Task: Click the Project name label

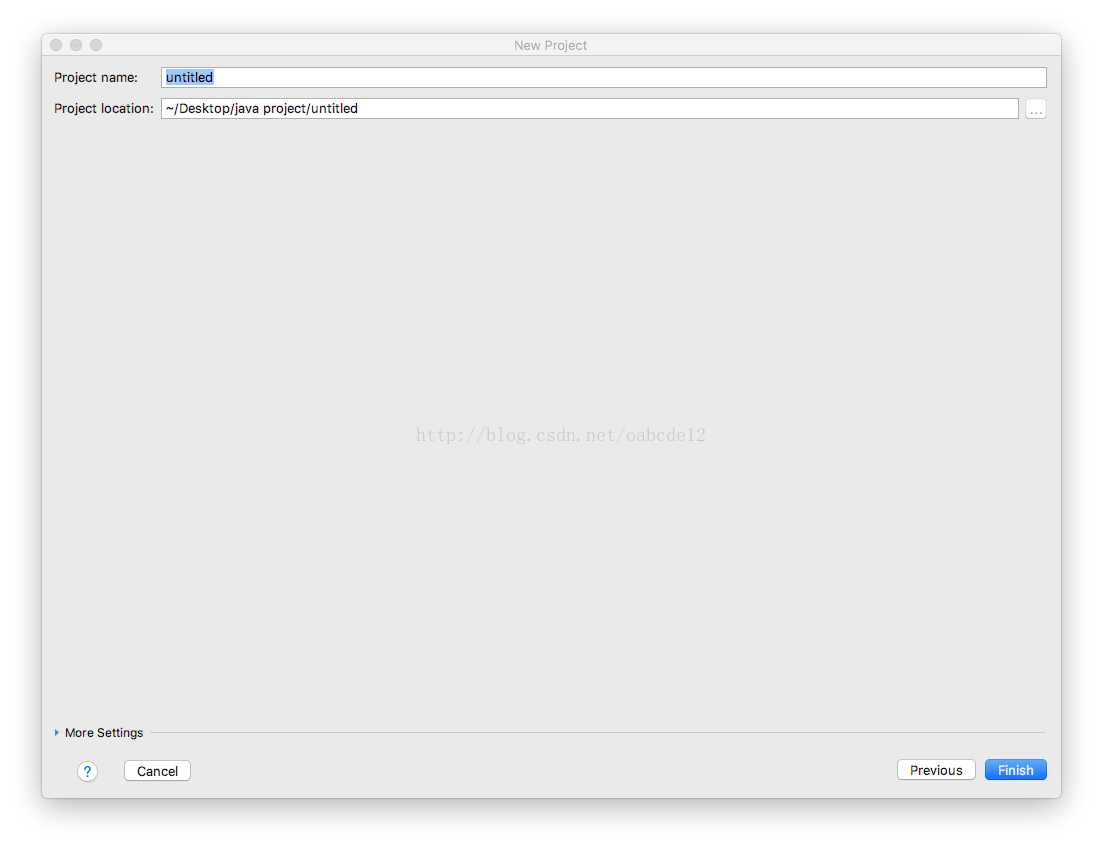Action: [x=96, y=77]
